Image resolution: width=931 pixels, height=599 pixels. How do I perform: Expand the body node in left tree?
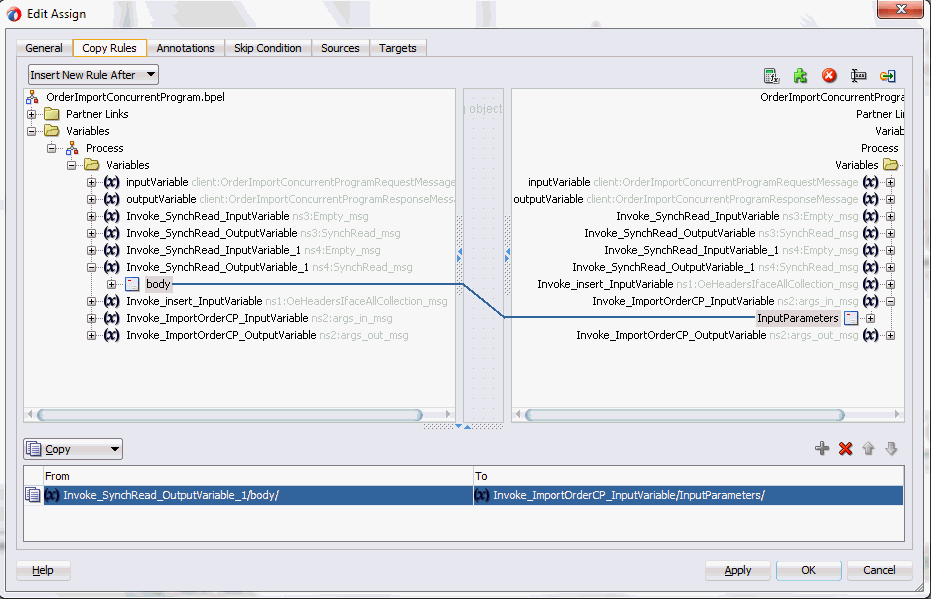(x=112, y=284)
